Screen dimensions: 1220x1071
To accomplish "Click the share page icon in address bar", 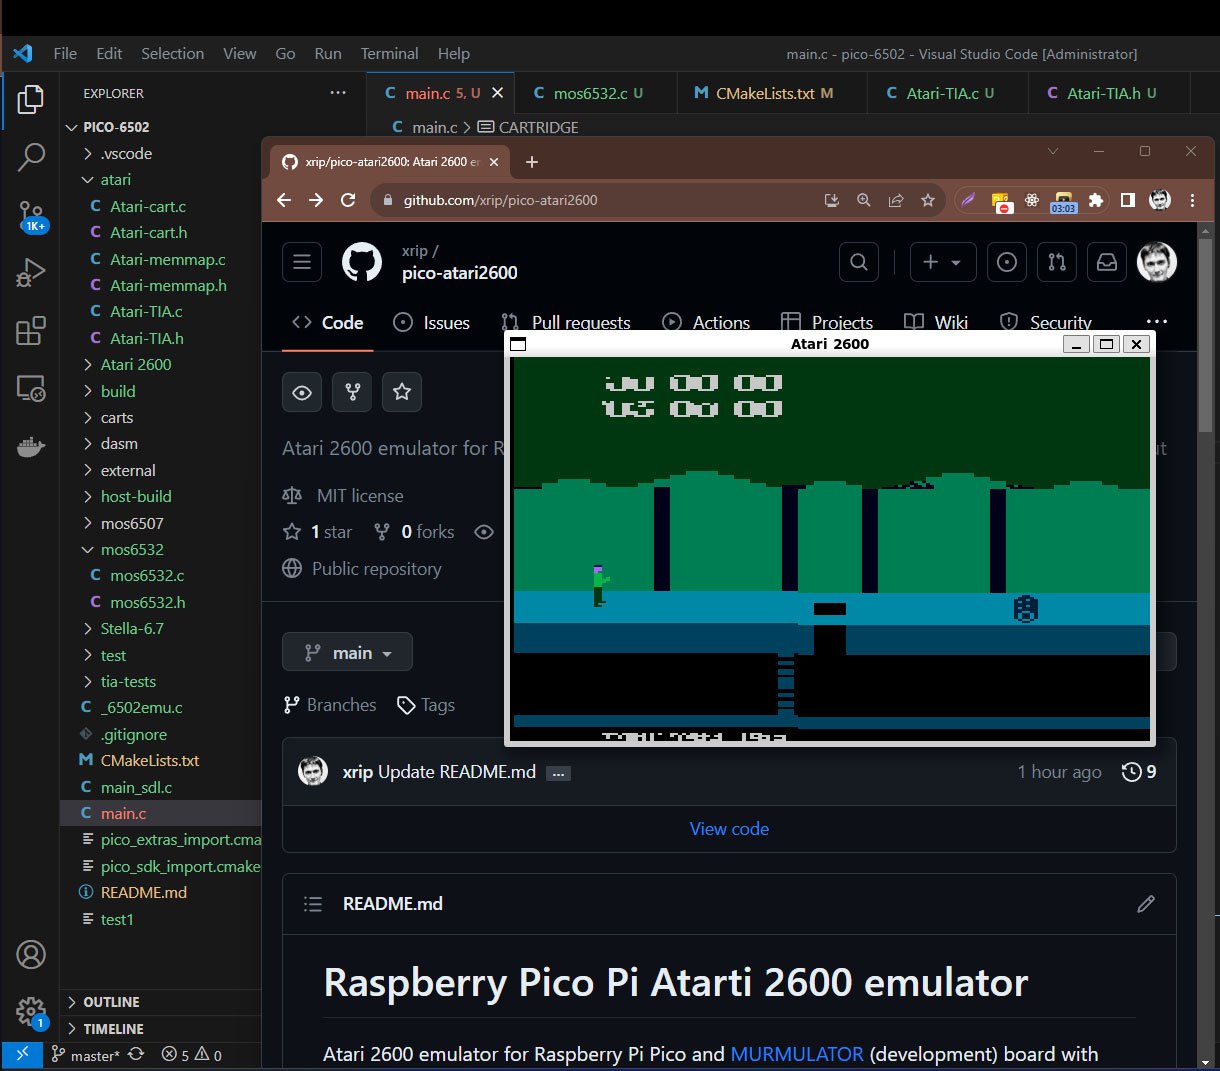I will (x=896, y=200).
